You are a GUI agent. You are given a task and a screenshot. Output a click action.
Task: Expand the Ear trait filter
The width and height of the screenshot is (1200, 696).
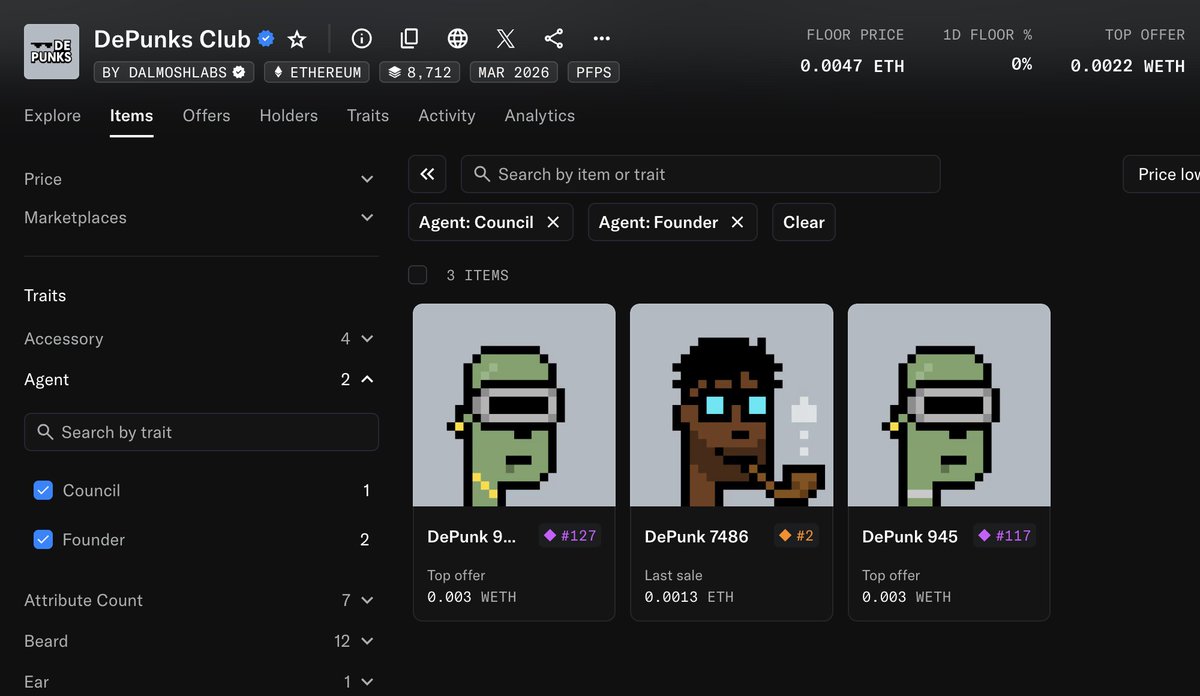200,682
